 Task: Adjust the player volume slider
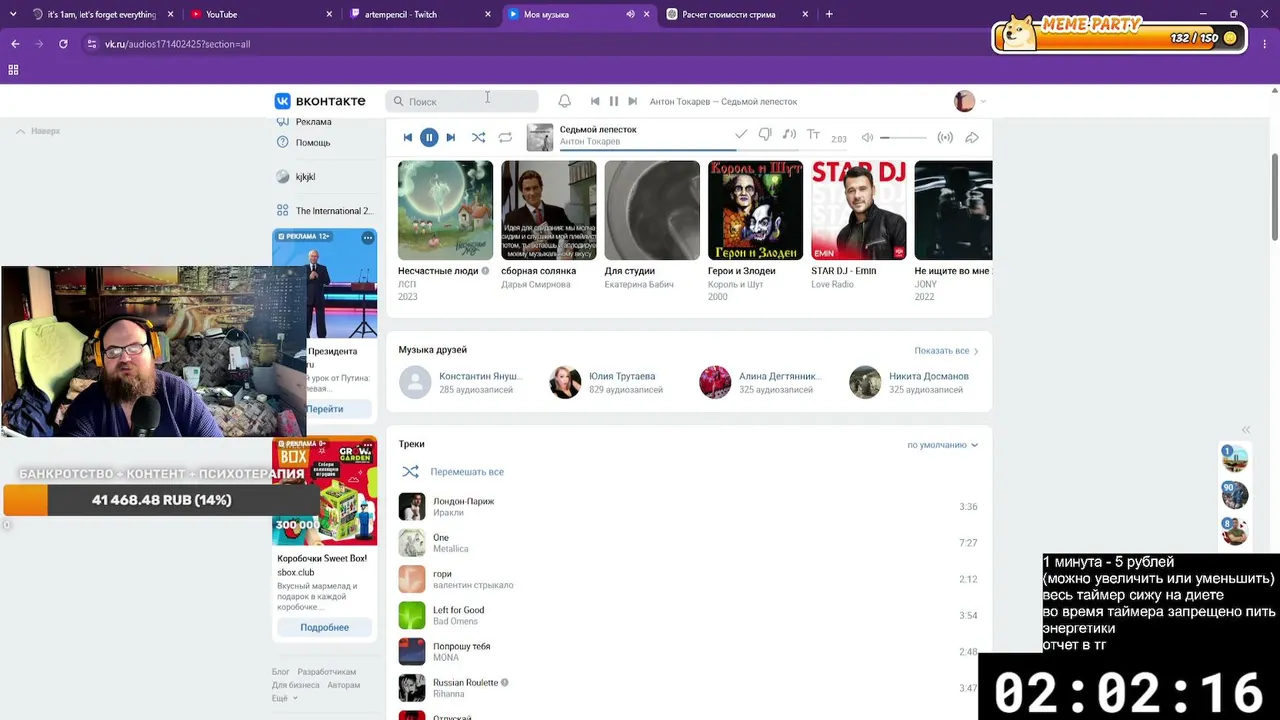point(903,138)
